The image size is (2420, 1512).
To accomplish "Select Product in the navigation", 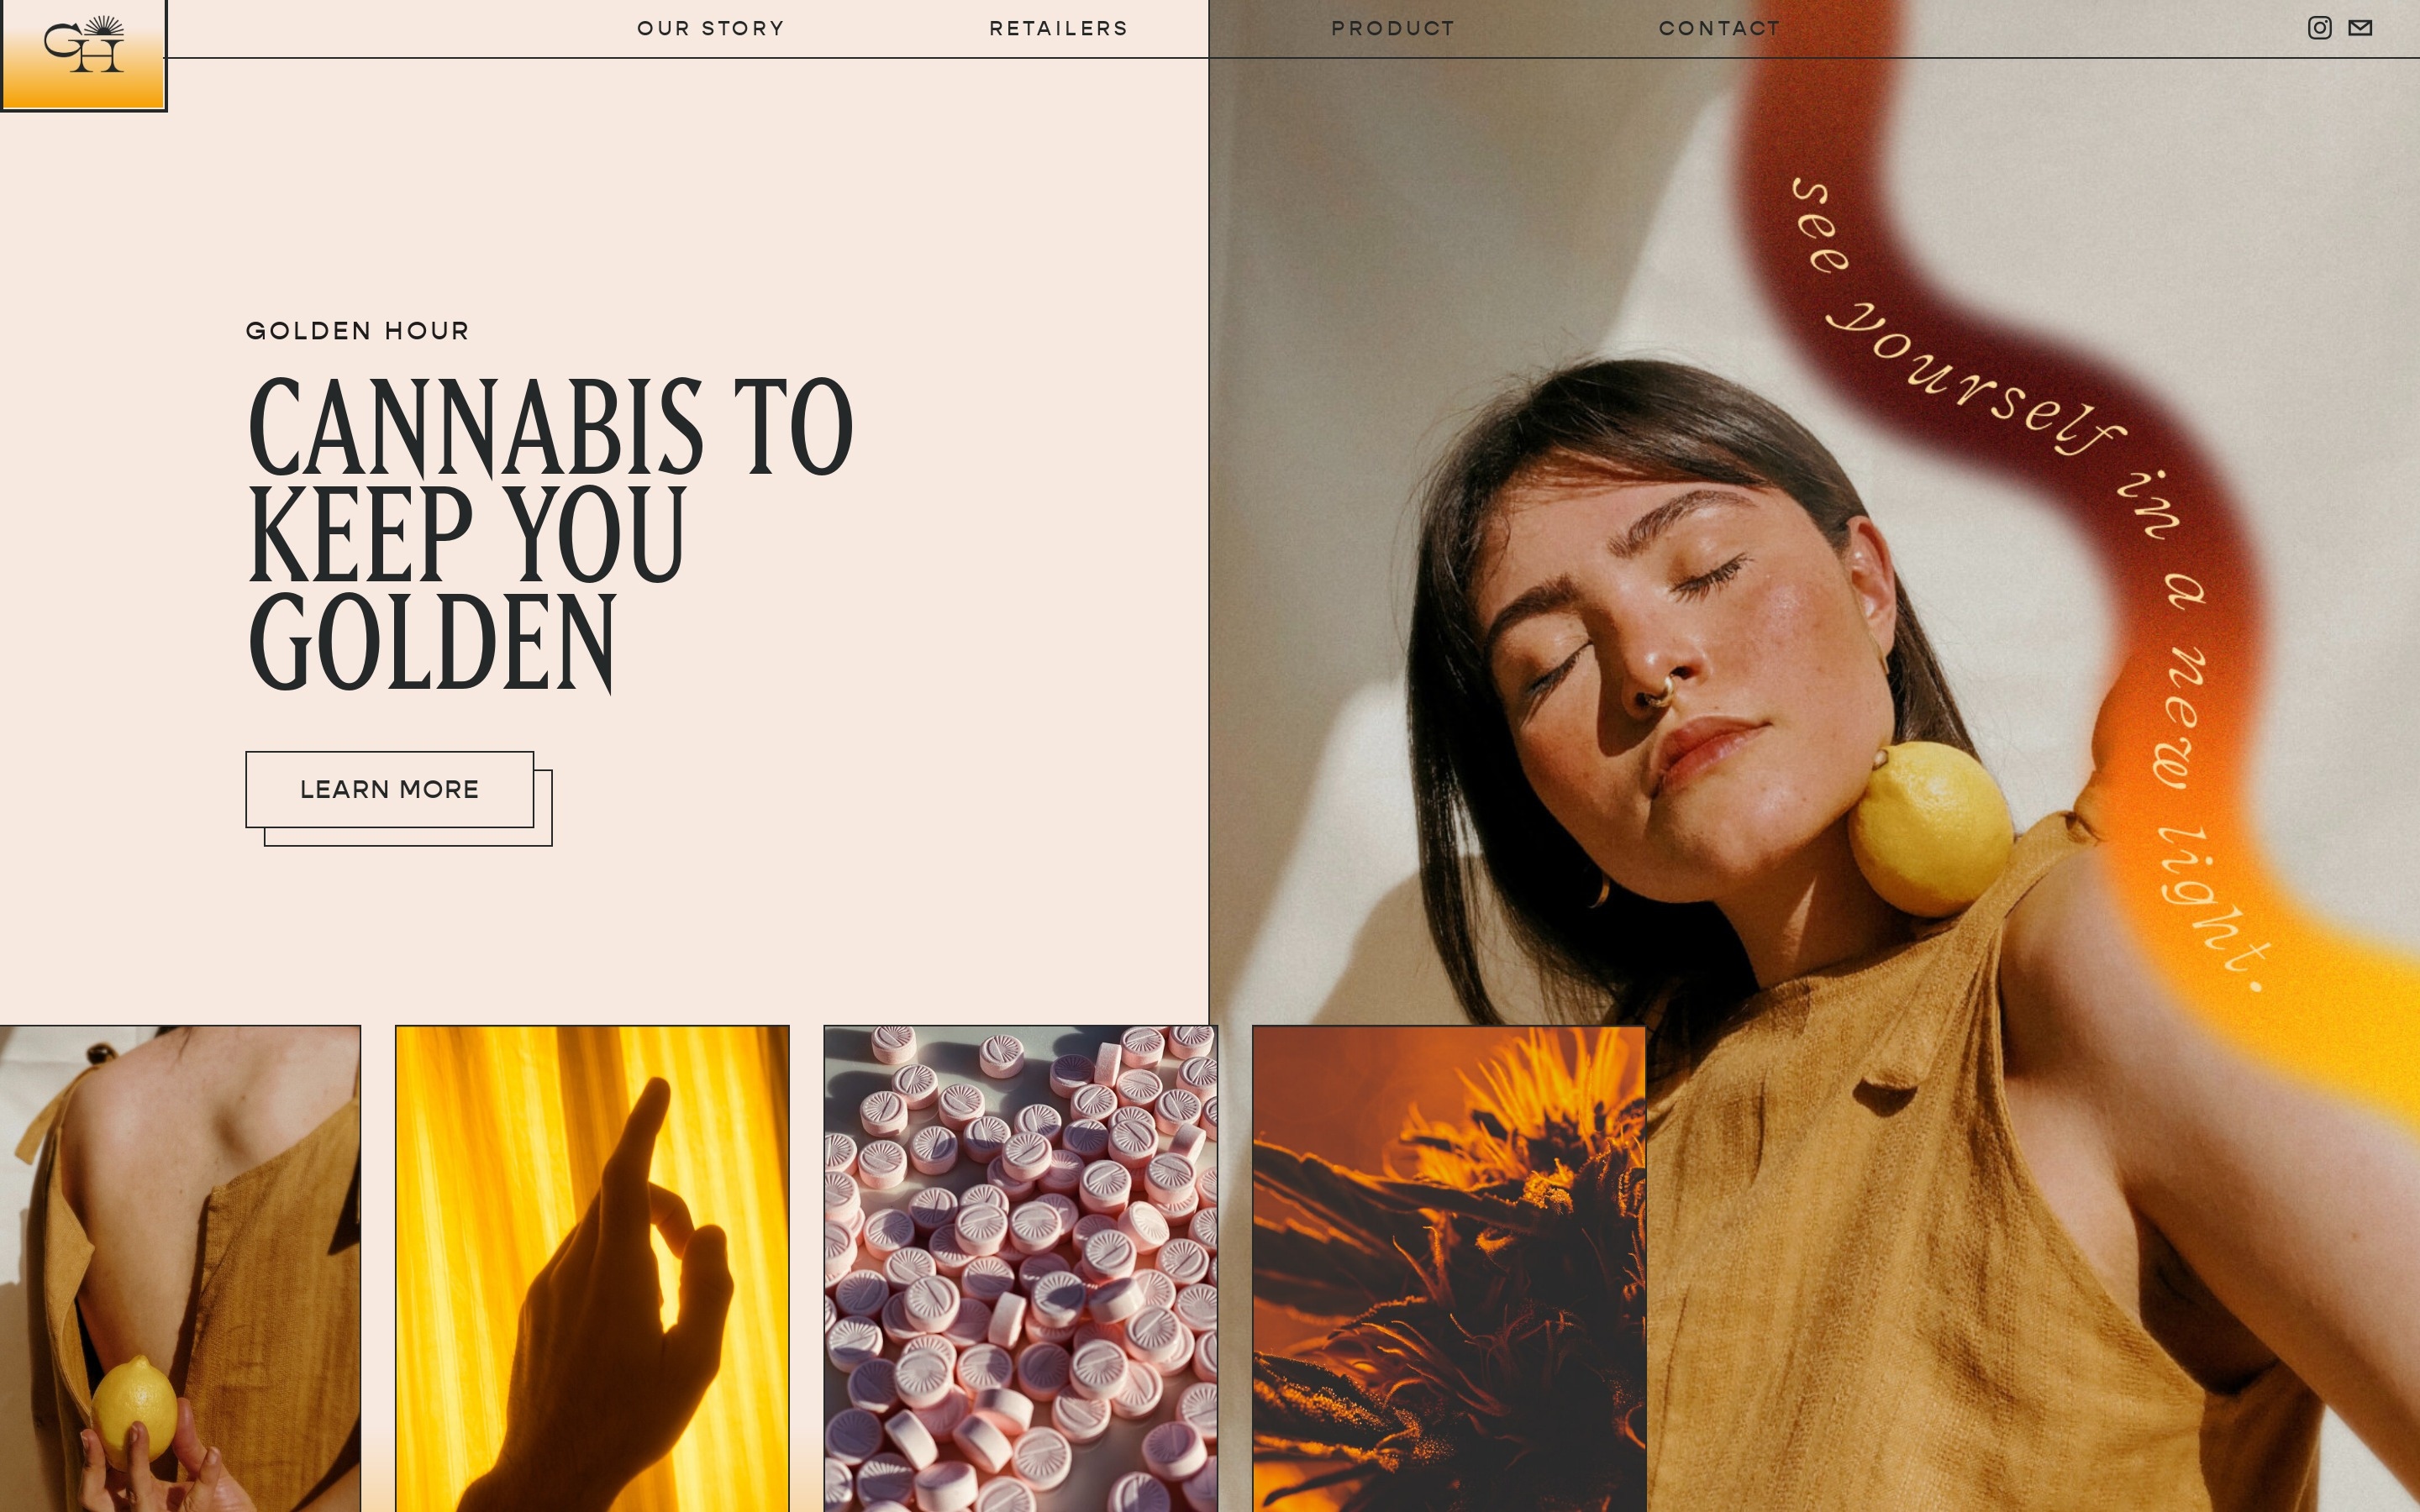I will tap(1393, 28).
